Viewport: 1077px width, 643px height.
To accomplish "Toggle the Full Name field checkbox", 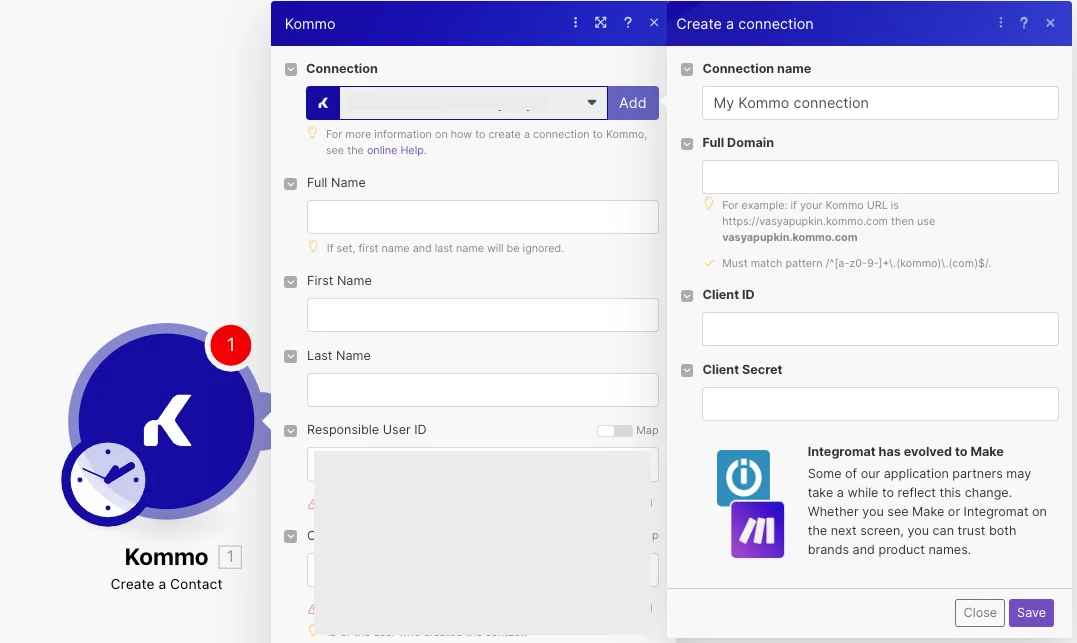I will tap(291, 183).
